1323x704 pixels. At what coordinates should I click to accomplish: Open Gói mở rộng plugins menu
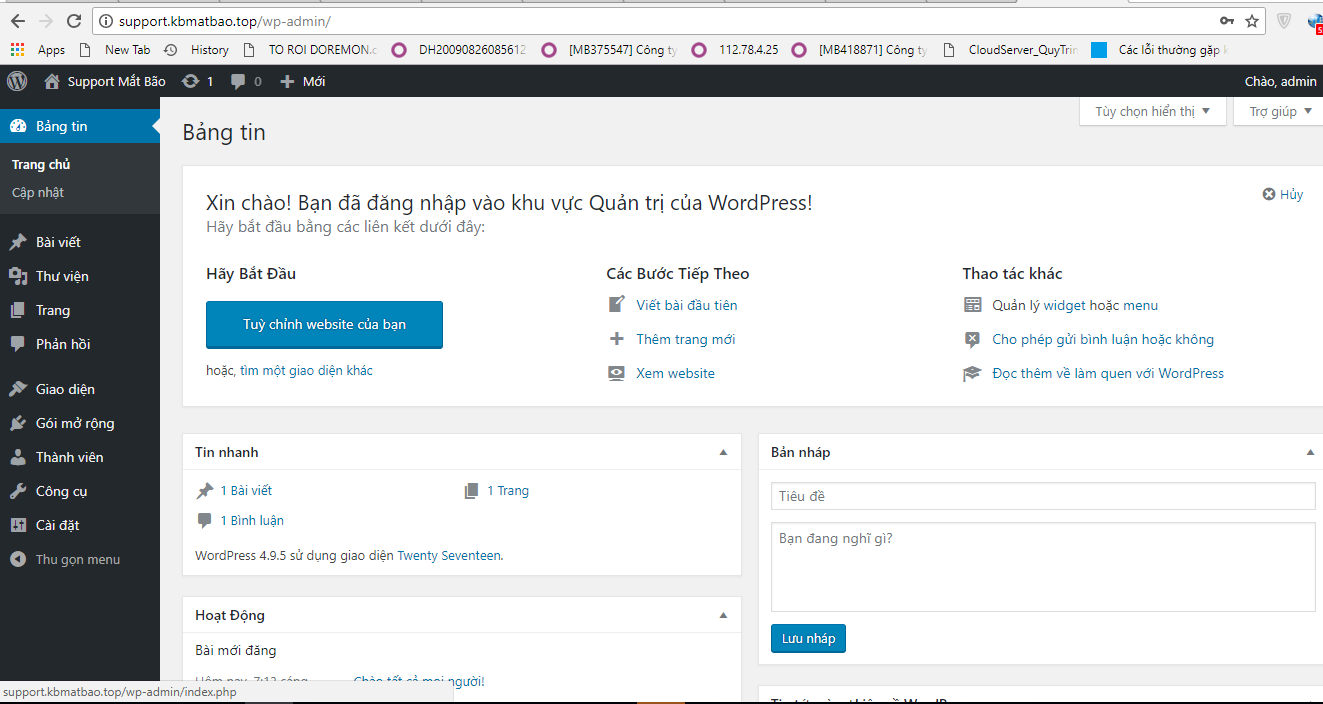(75, 423)
